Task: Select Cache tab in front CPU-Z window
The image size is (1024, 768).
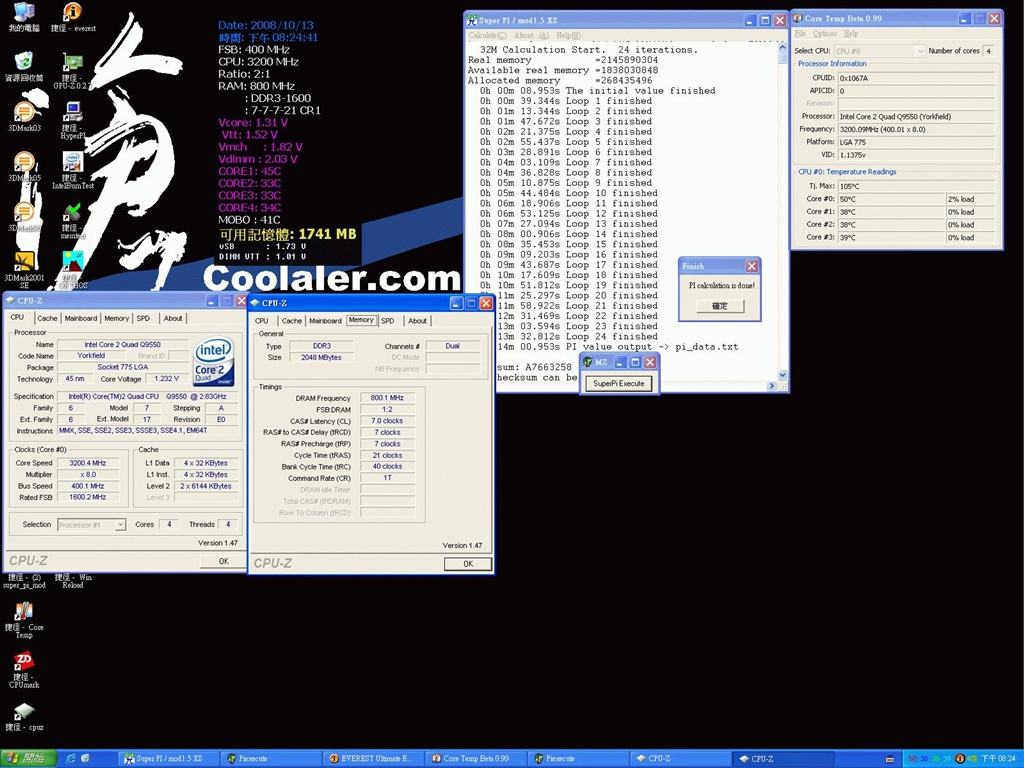Action: tap(291, 321)
